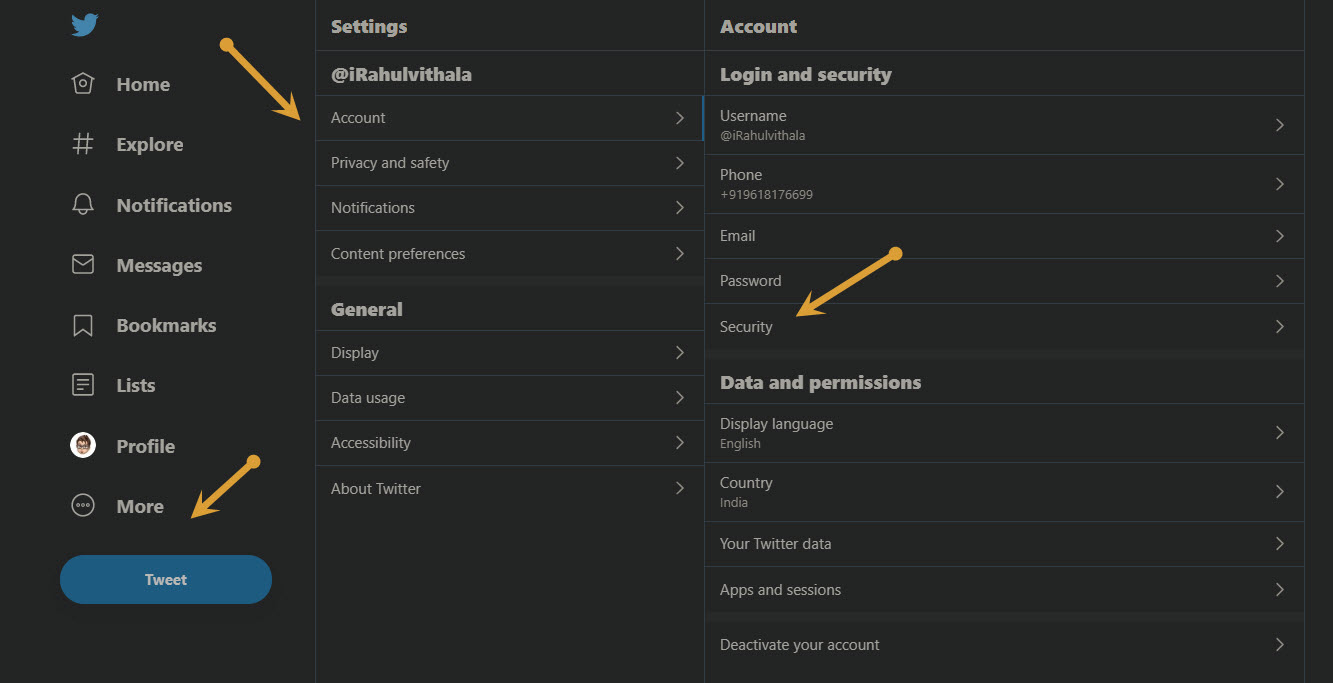Open the Password setting
The height and width of the screenshot is (683, 1333).
(x=1004, y=281)
